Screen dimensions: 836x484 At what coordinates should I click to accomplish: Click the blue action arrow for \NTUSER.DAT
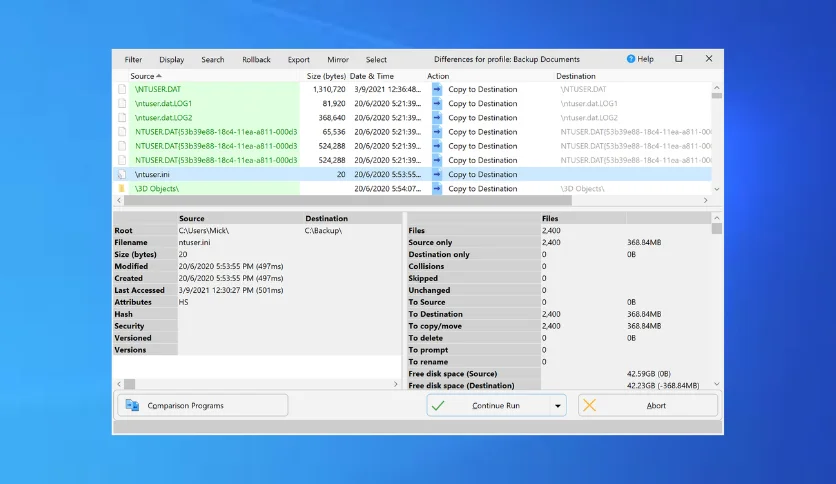[437, 89]
